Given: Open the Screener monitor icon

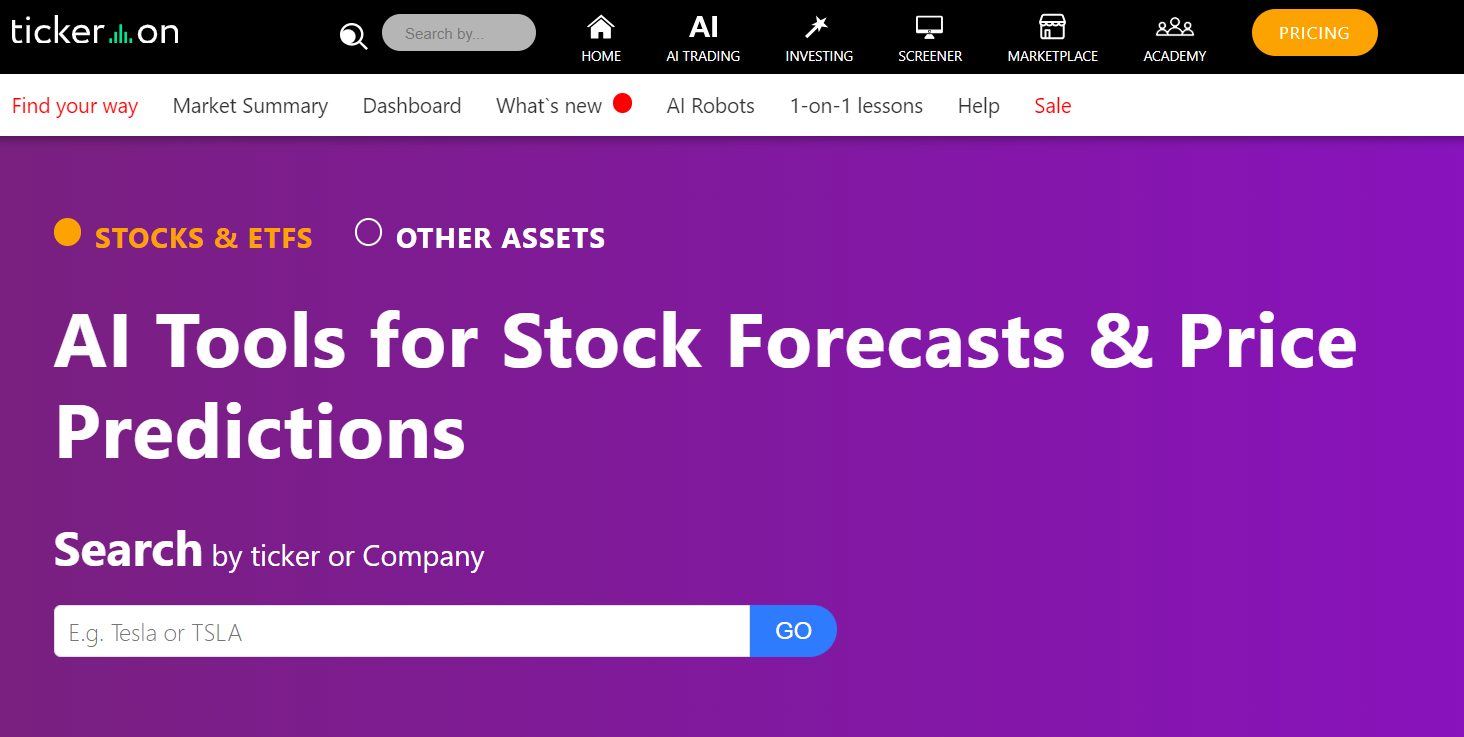Looking at the screenshot, I should click(x=930, y=27).
